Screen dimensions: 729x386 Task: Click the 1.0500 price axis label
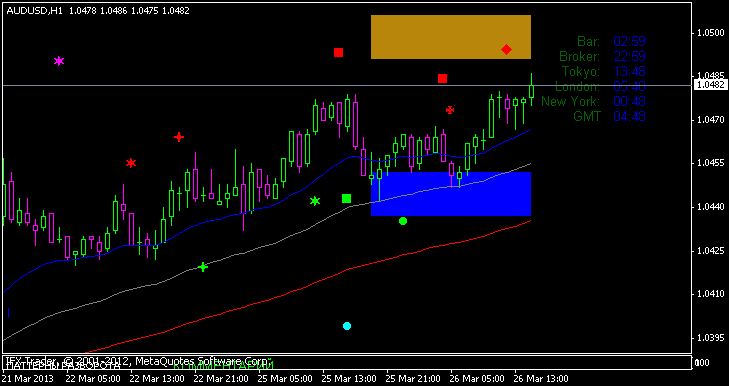coord(711,33)
